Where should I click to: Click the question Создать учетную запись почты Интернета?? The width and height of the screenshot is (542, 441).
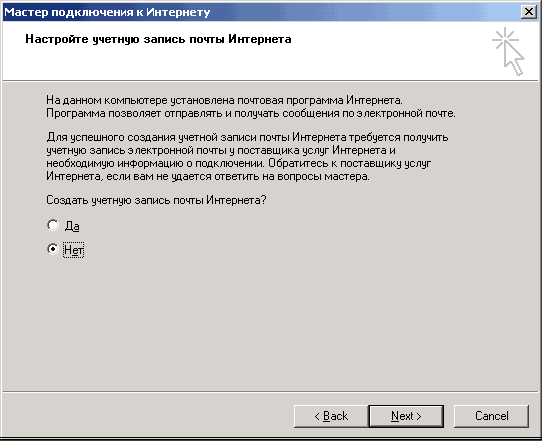[x=156, y=200]
